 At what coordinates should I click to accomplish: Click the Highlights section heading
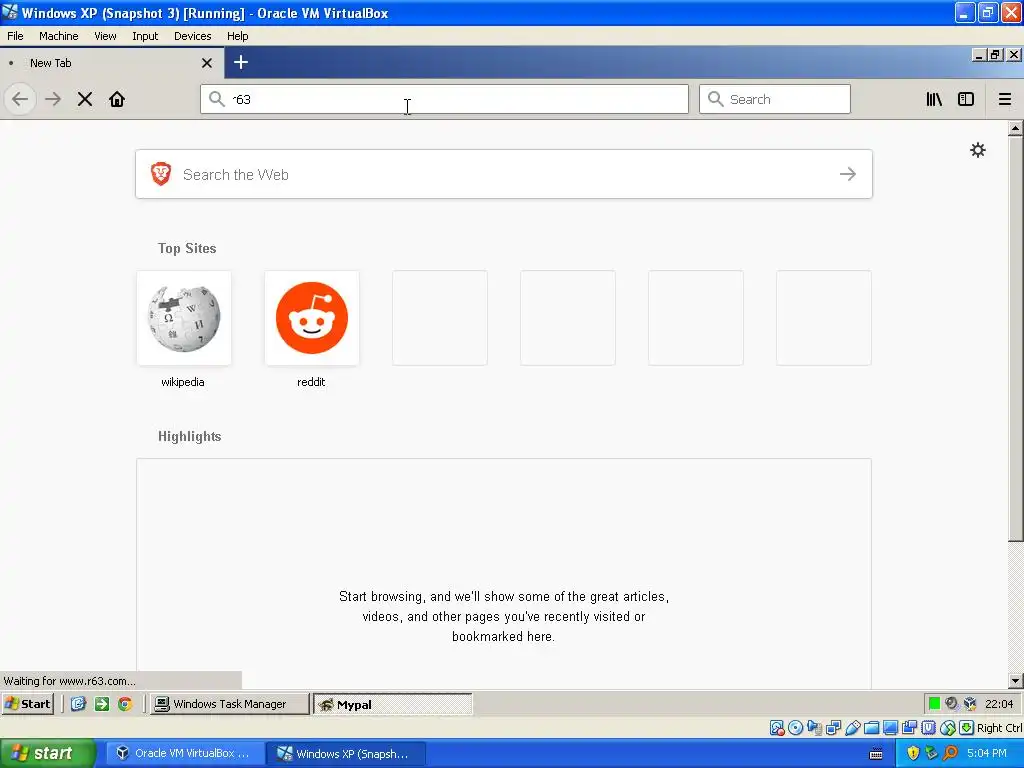[x=189, y=436]
